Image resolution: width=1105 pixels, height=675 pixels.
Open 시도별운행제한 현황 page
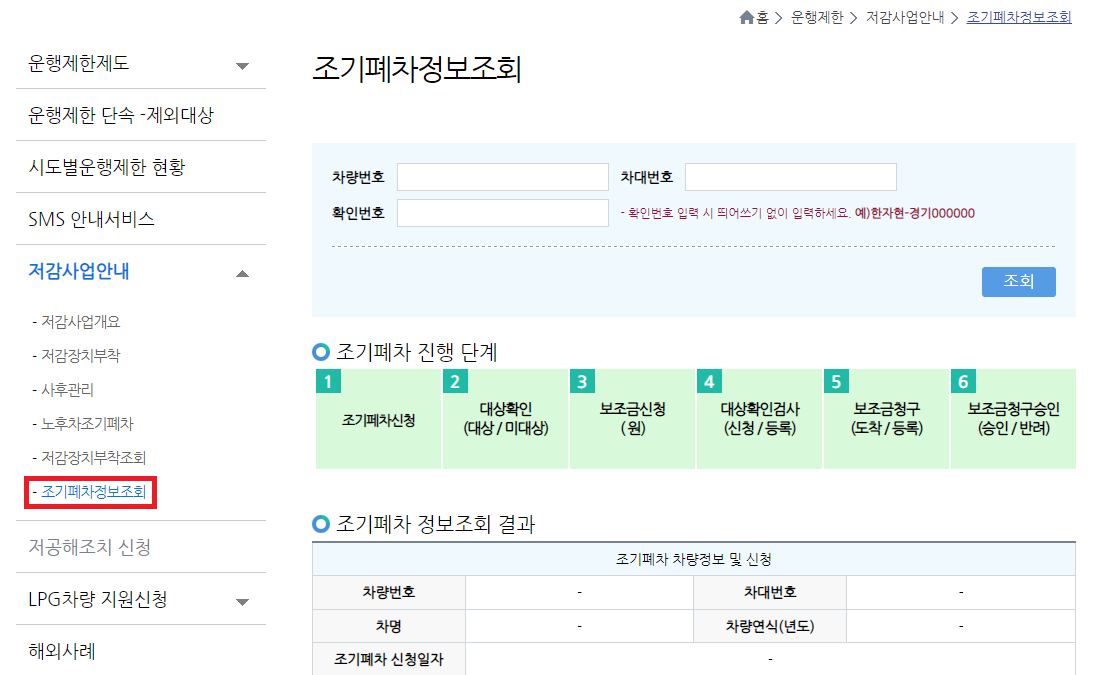click(107, 166)
